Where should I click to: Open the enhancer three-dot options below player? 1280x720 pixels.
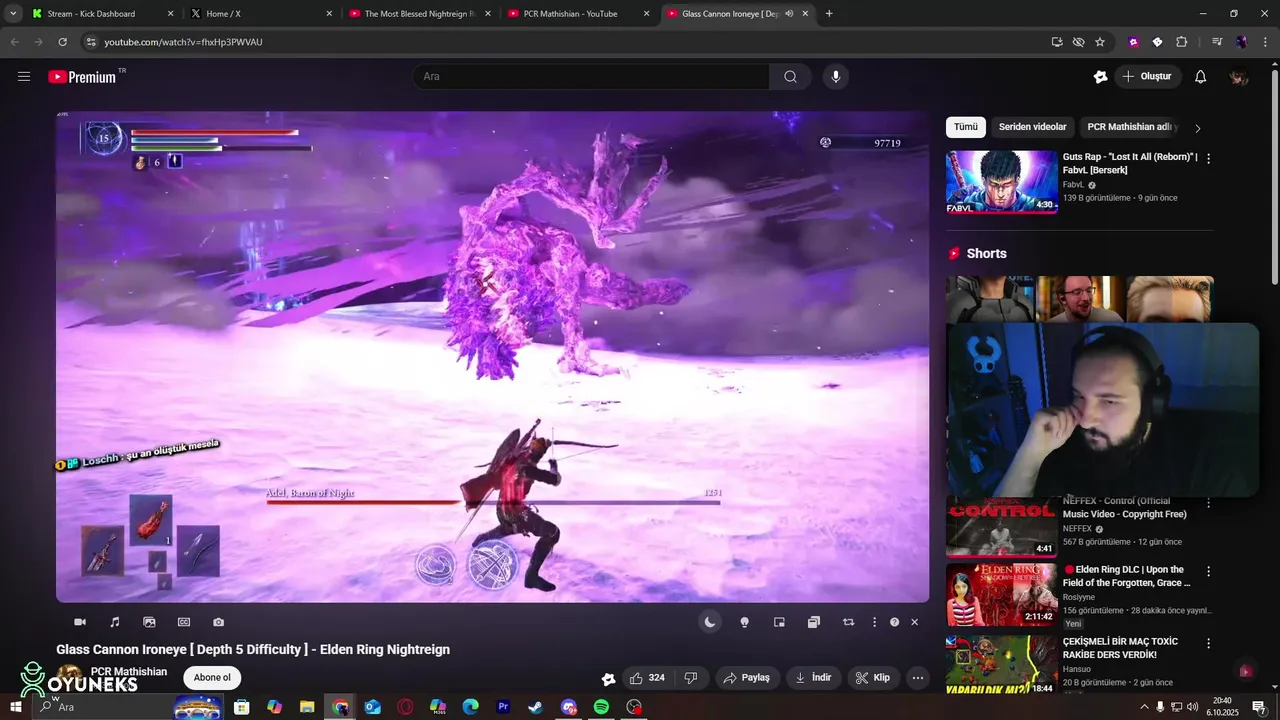click(874, 622)
